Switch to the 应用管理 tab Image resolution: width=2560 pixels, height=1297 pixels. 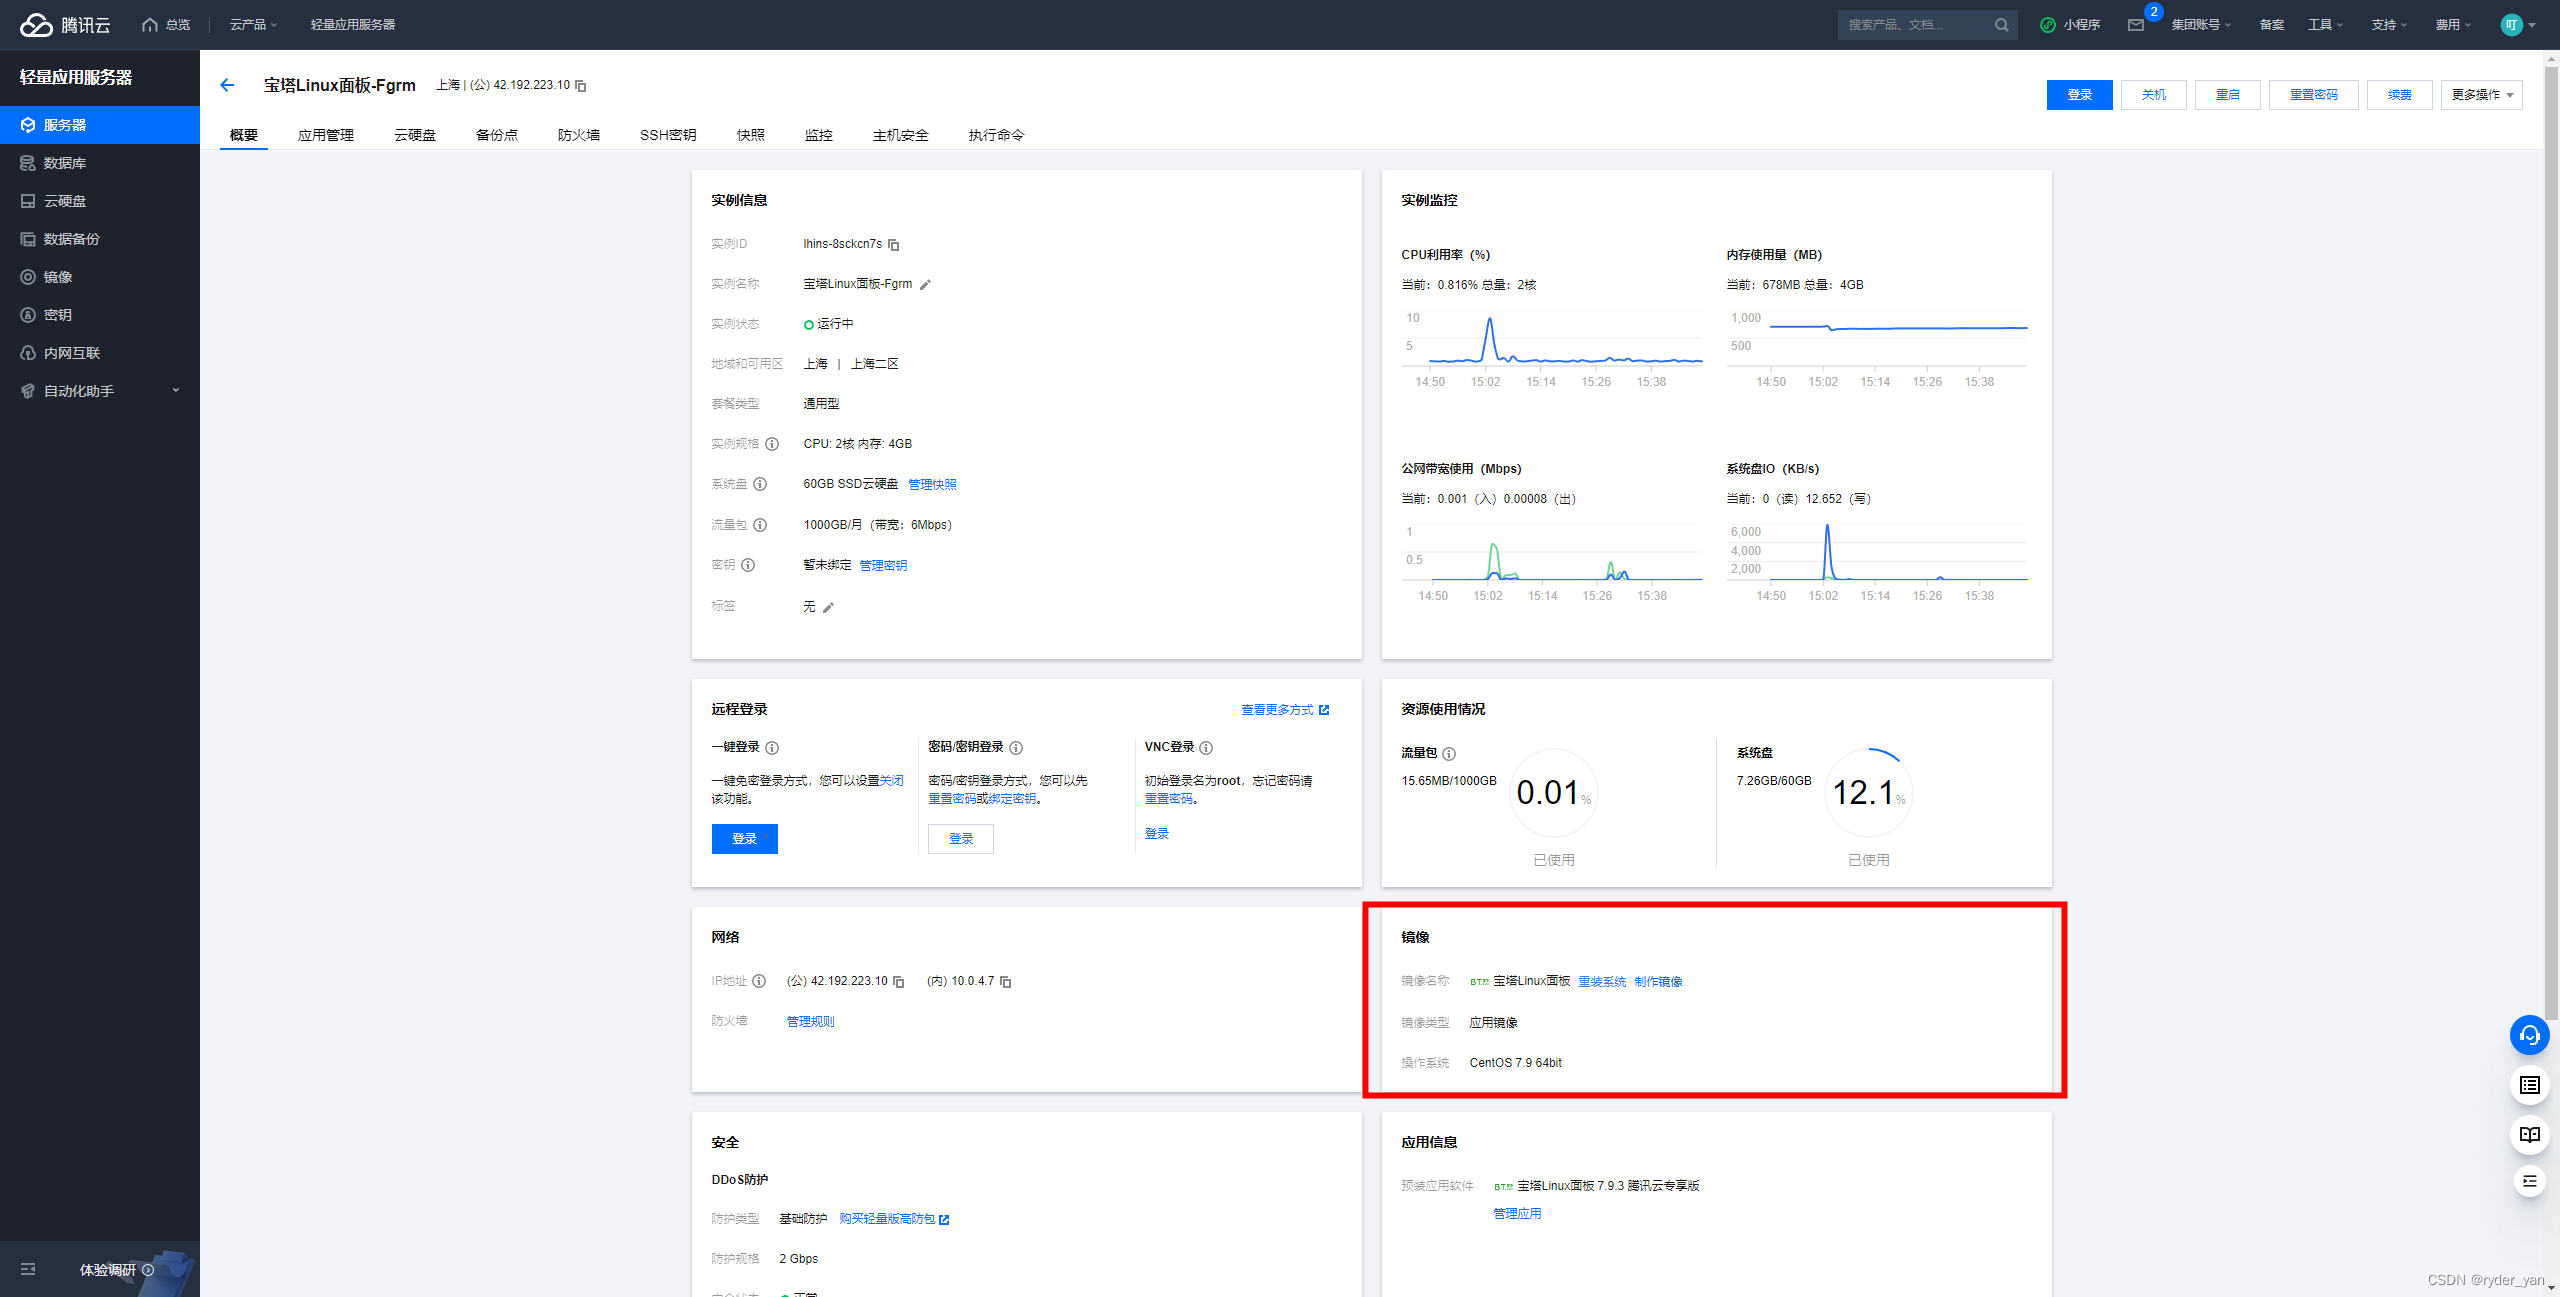326,135
